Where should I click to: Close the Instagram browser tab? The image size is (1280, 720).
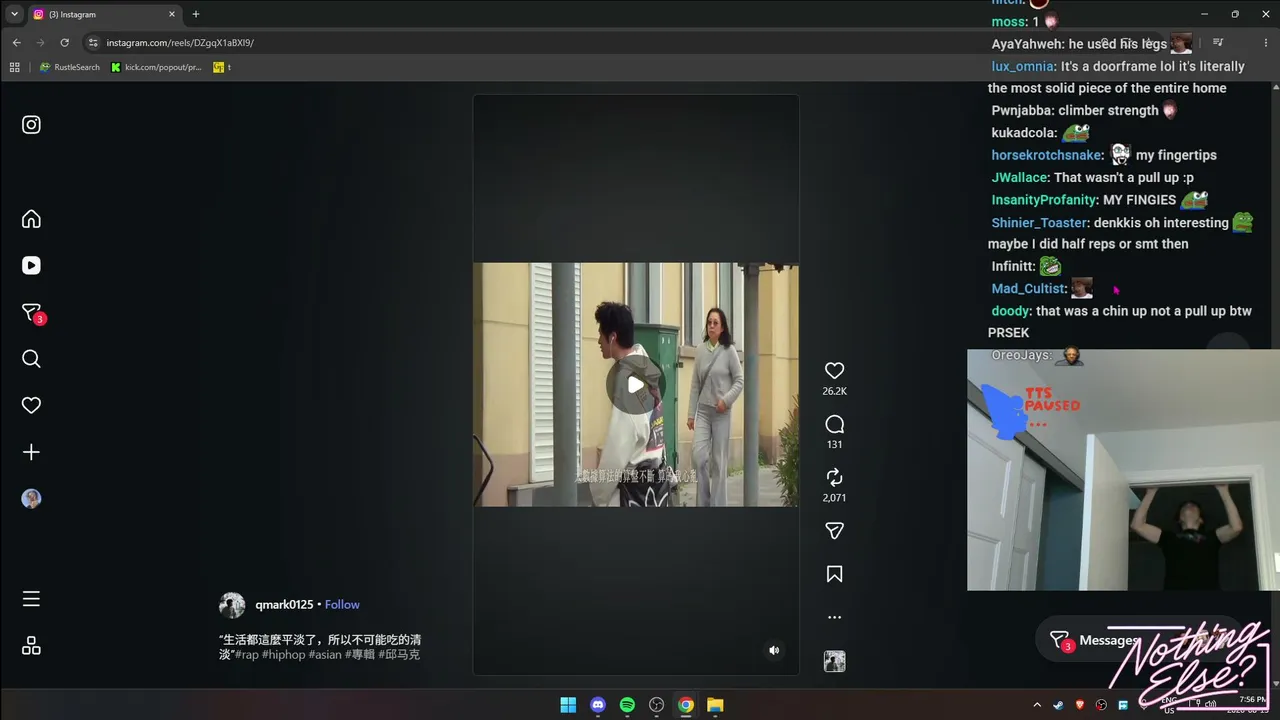[172, 14]
